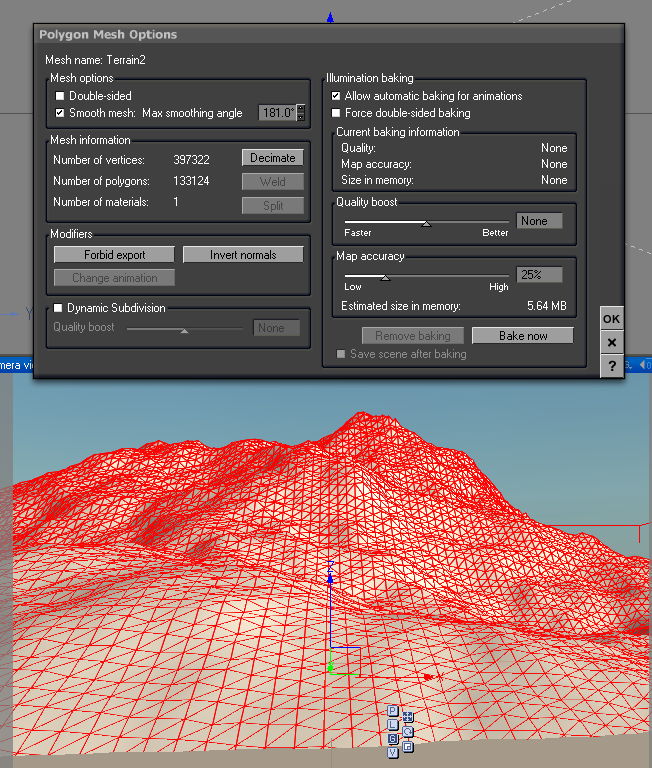Click the V gizmo icon in viewport

(393, 751)
